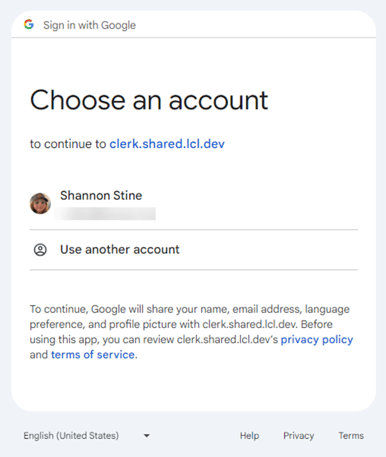Open the Help footer link

click(249, 436)
